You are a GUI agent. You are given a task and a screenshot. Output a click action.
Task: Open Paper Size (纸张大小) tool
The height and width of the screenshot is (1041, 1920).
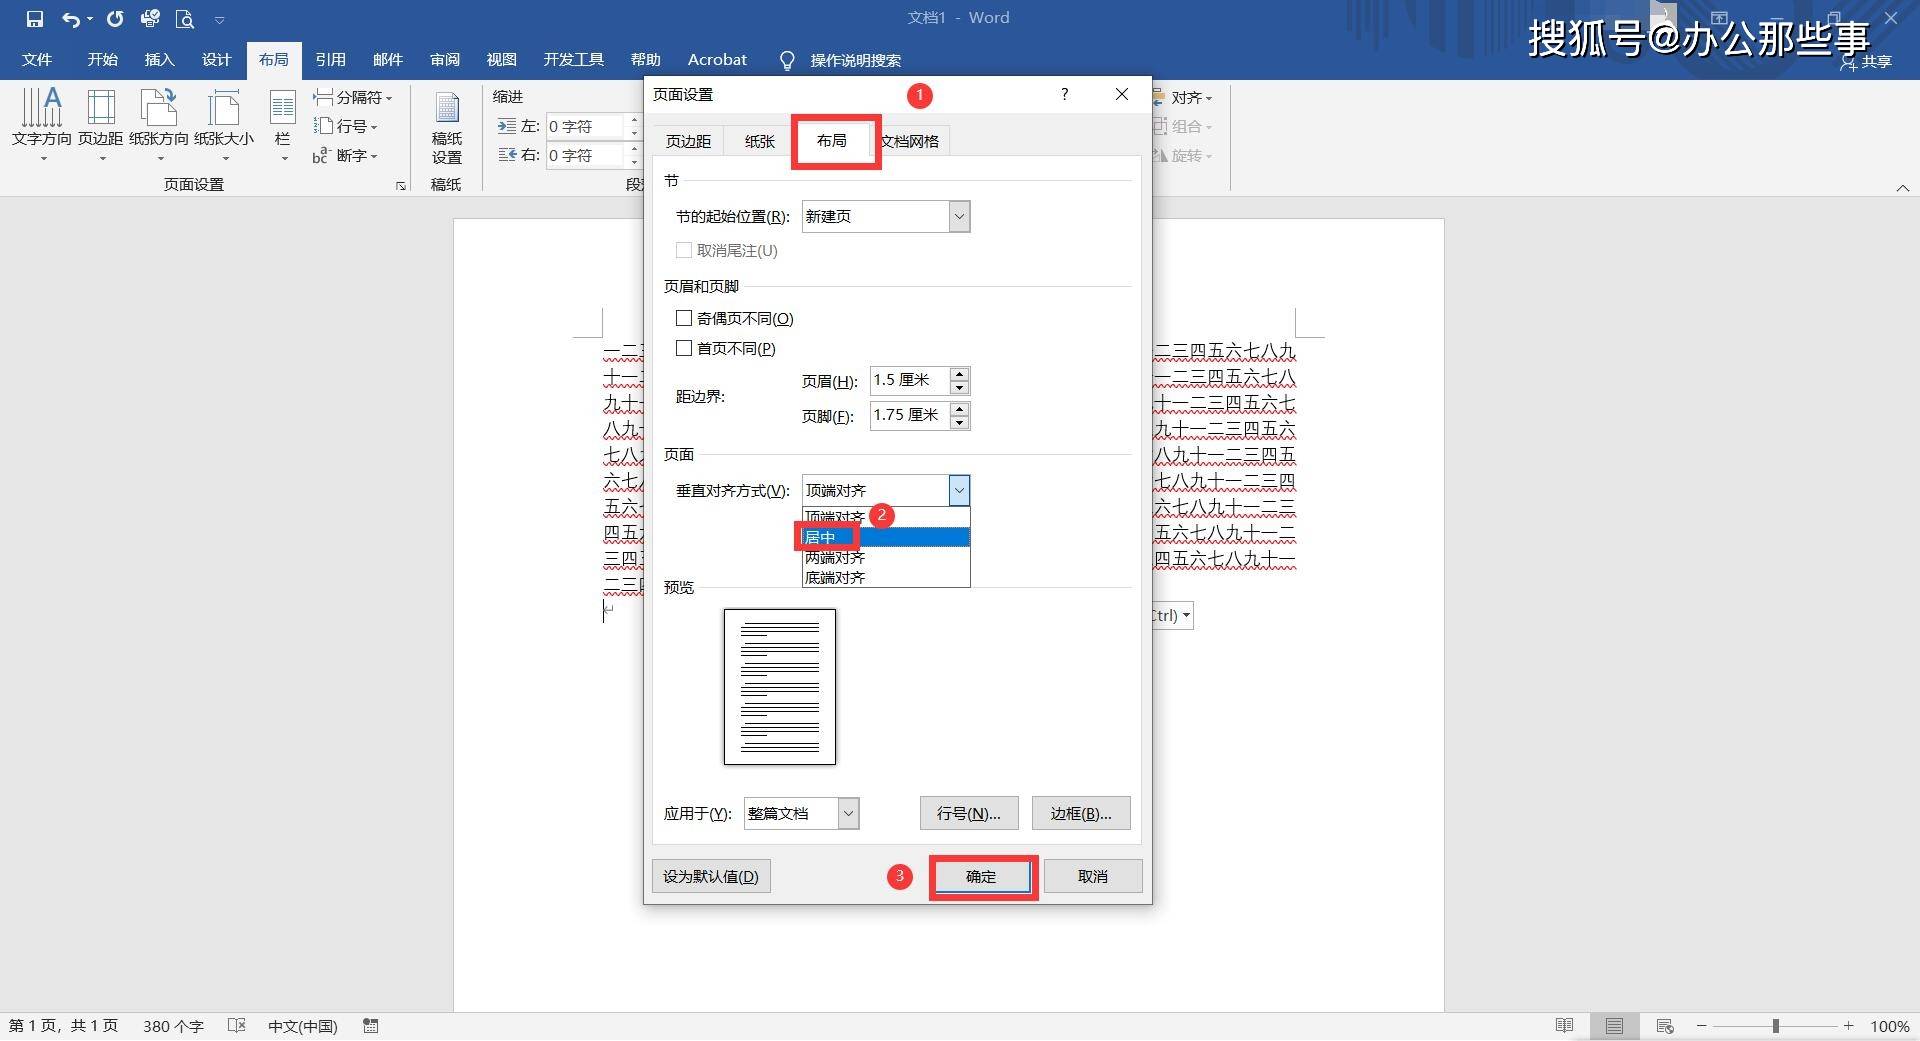(224, 124)
